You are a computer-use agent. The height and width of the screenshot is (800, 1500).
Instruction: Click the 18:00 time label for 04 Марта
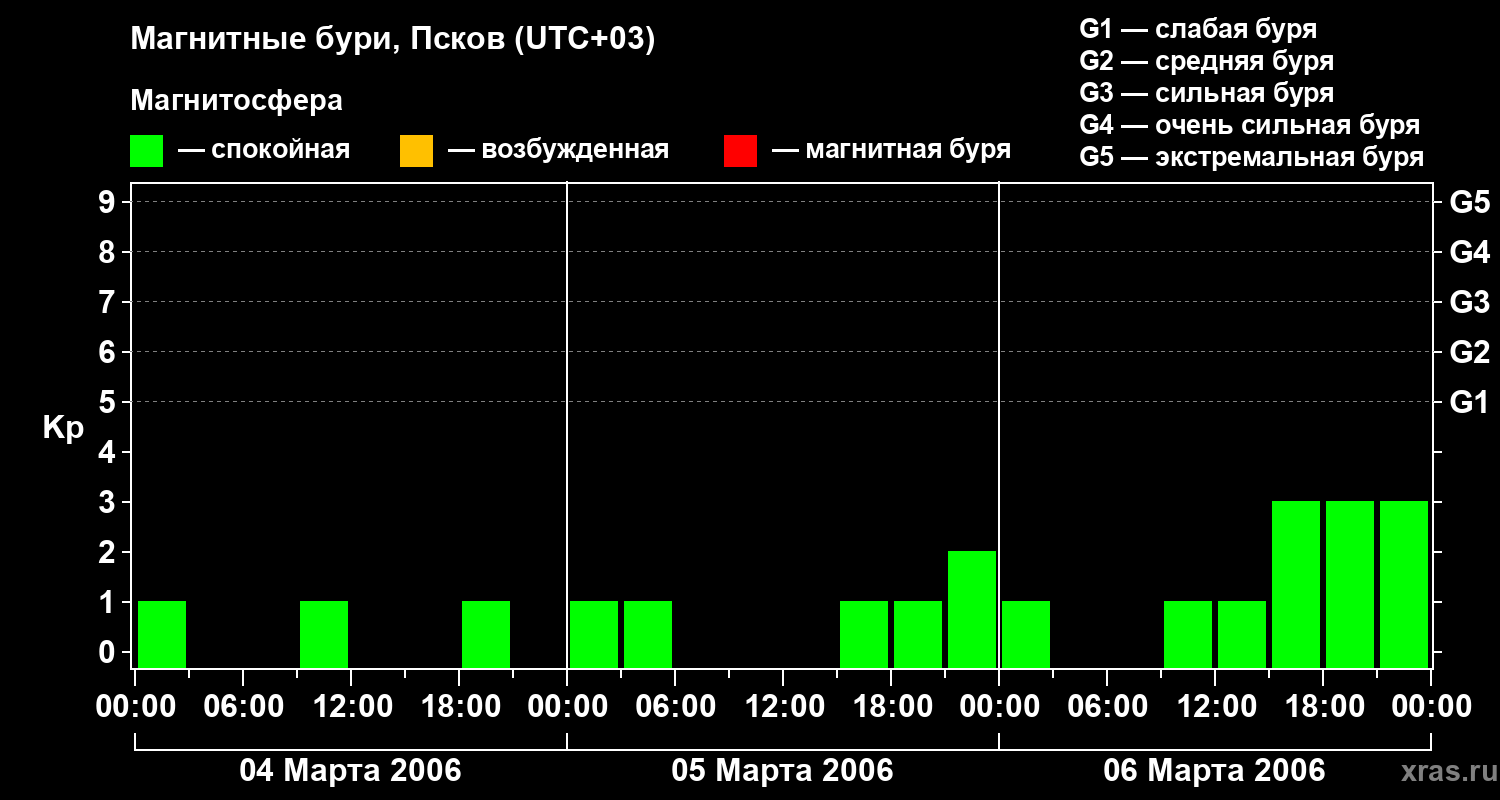pos(459,707)
